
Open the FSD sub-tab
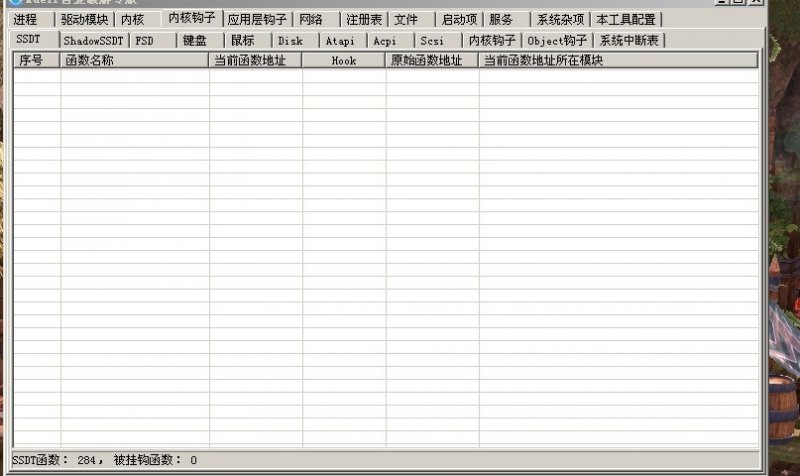[x=153, y=41]
